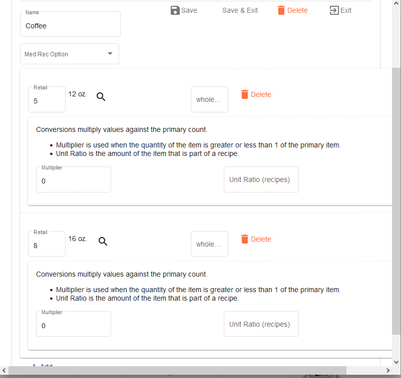
Task: Click the search magnifier beside 12 oz.
Action: pos(101,97)
